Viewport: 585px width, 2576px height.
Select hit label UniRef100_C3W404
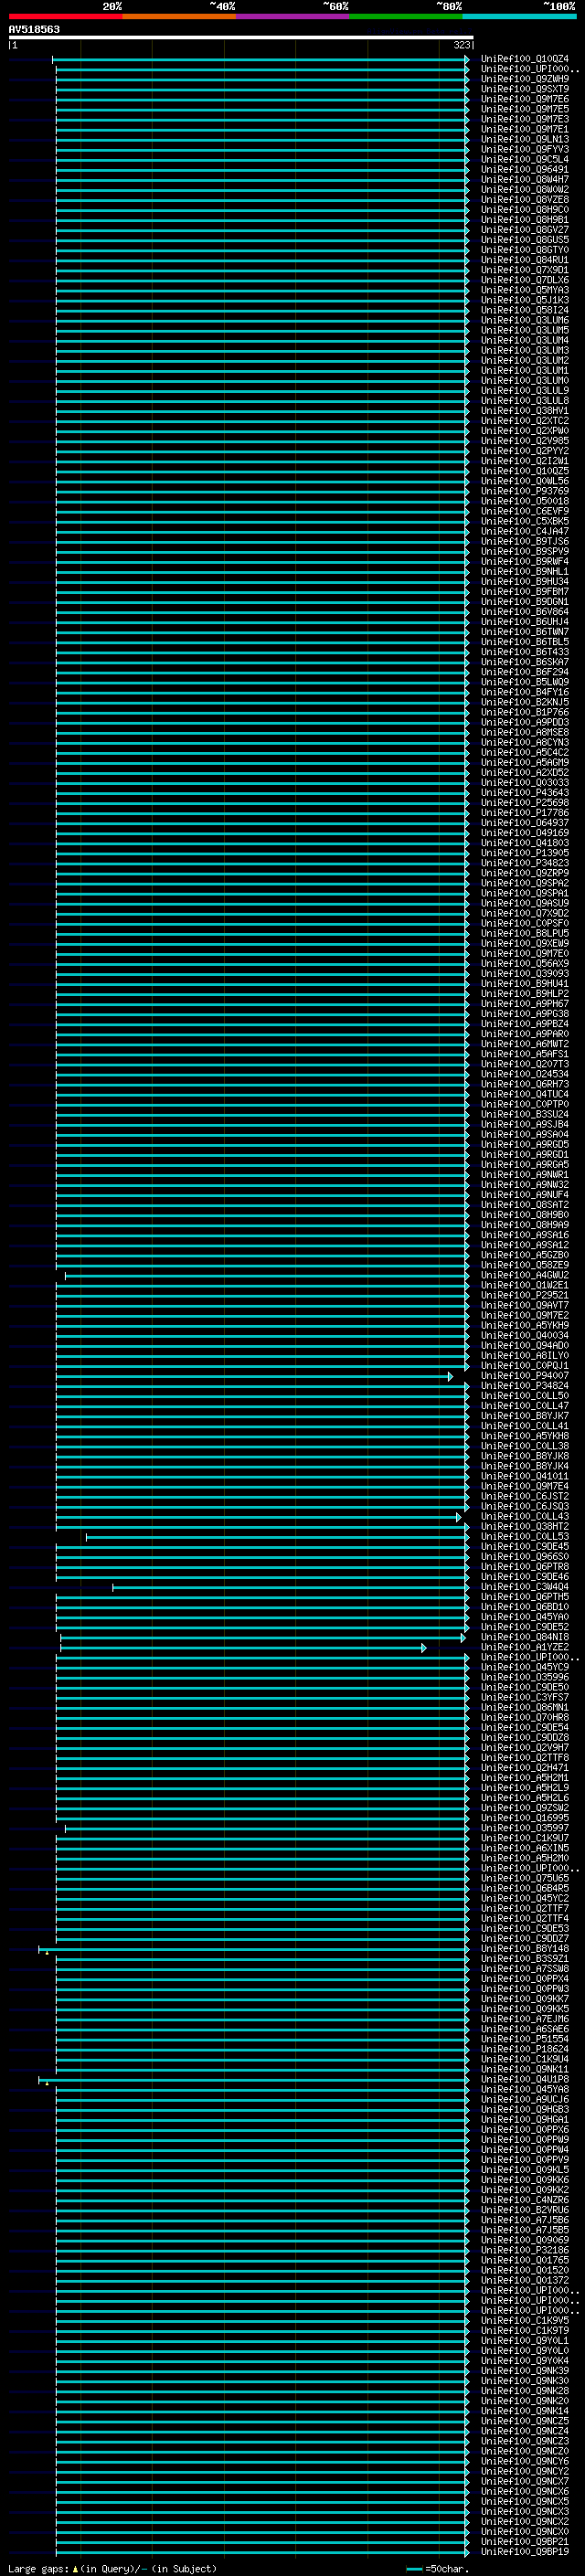tap(524, 1587)
